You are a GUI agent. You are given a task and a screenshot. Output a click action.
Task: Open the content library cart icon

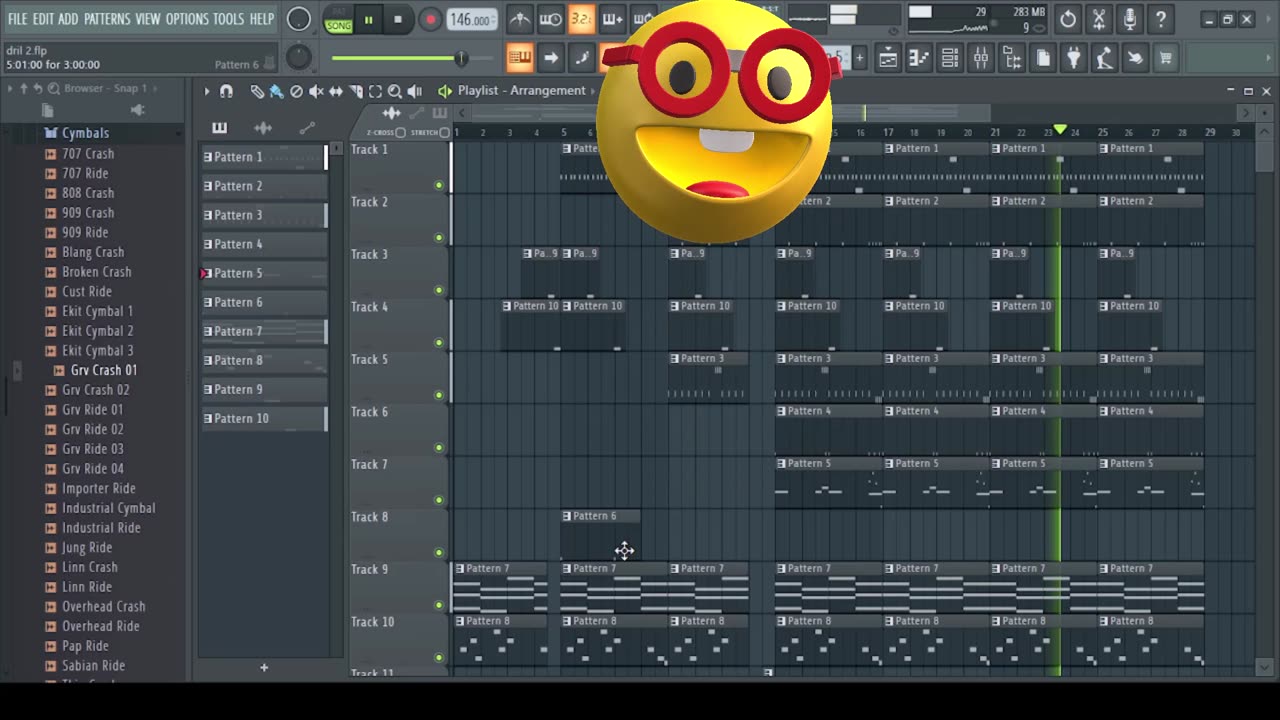pyautogui.click(x=1166, y=59)
